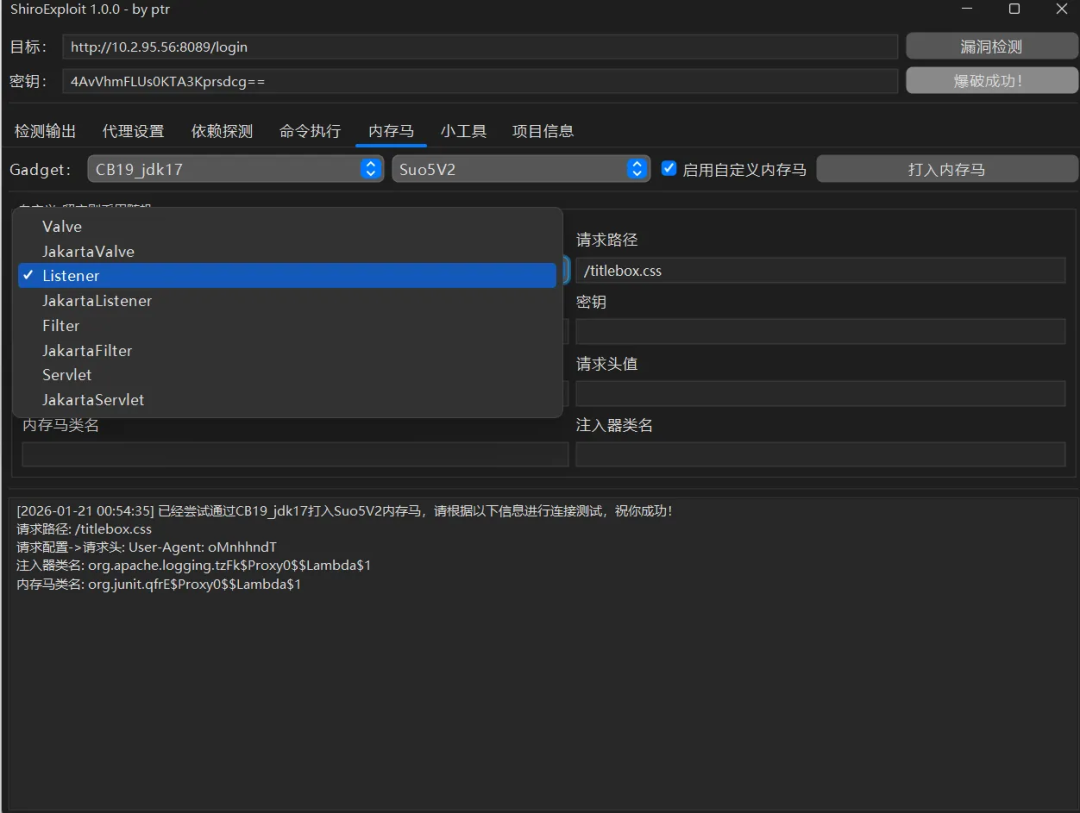Choose the Servlet option
The image size is (1080, 813).
tap(287, 375)
